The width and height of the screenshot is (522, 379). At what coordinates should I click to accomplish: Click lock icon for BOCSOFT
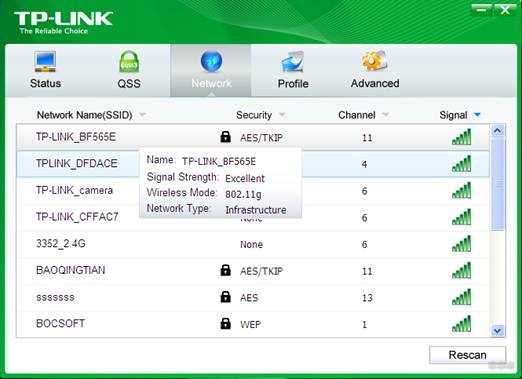point(225,323)
